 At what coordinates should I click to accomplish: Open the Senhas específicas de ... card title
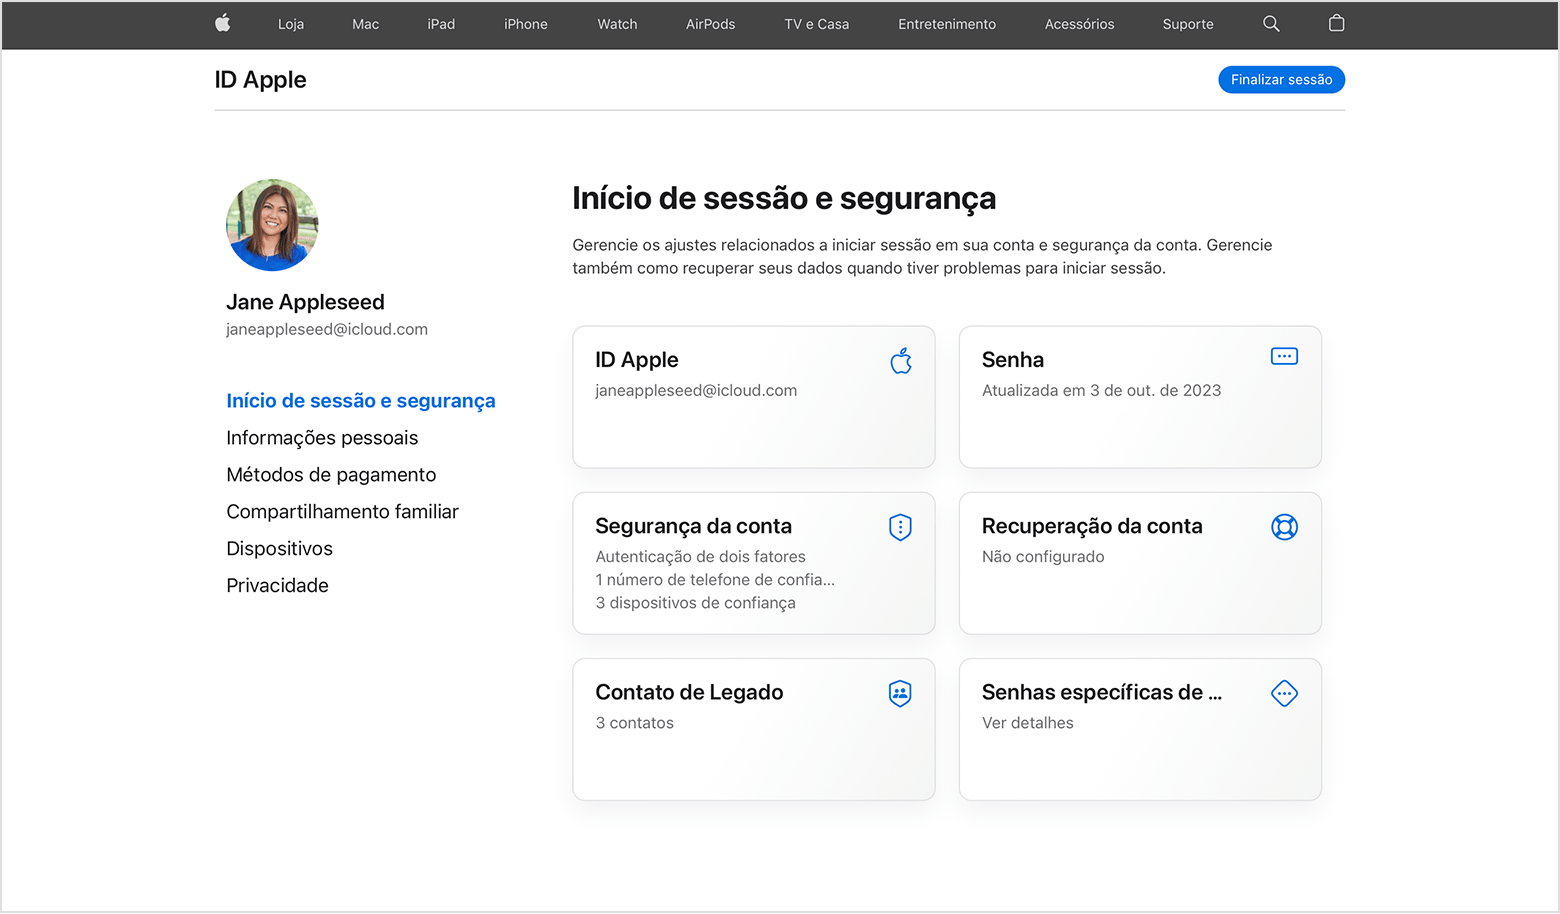(x=1102, y=692)
